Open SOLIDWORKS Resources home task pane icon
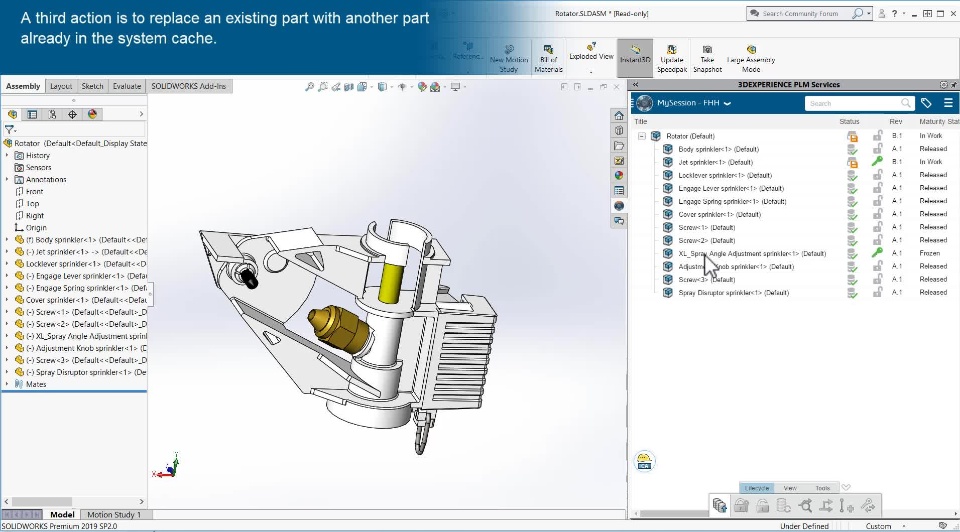 tap(619, 116)
